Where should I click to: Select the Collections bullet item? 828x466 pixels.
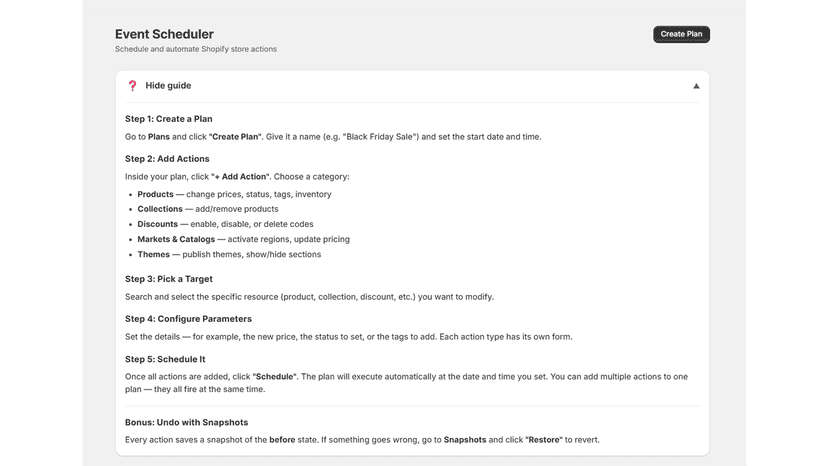[x=208, y=209]
